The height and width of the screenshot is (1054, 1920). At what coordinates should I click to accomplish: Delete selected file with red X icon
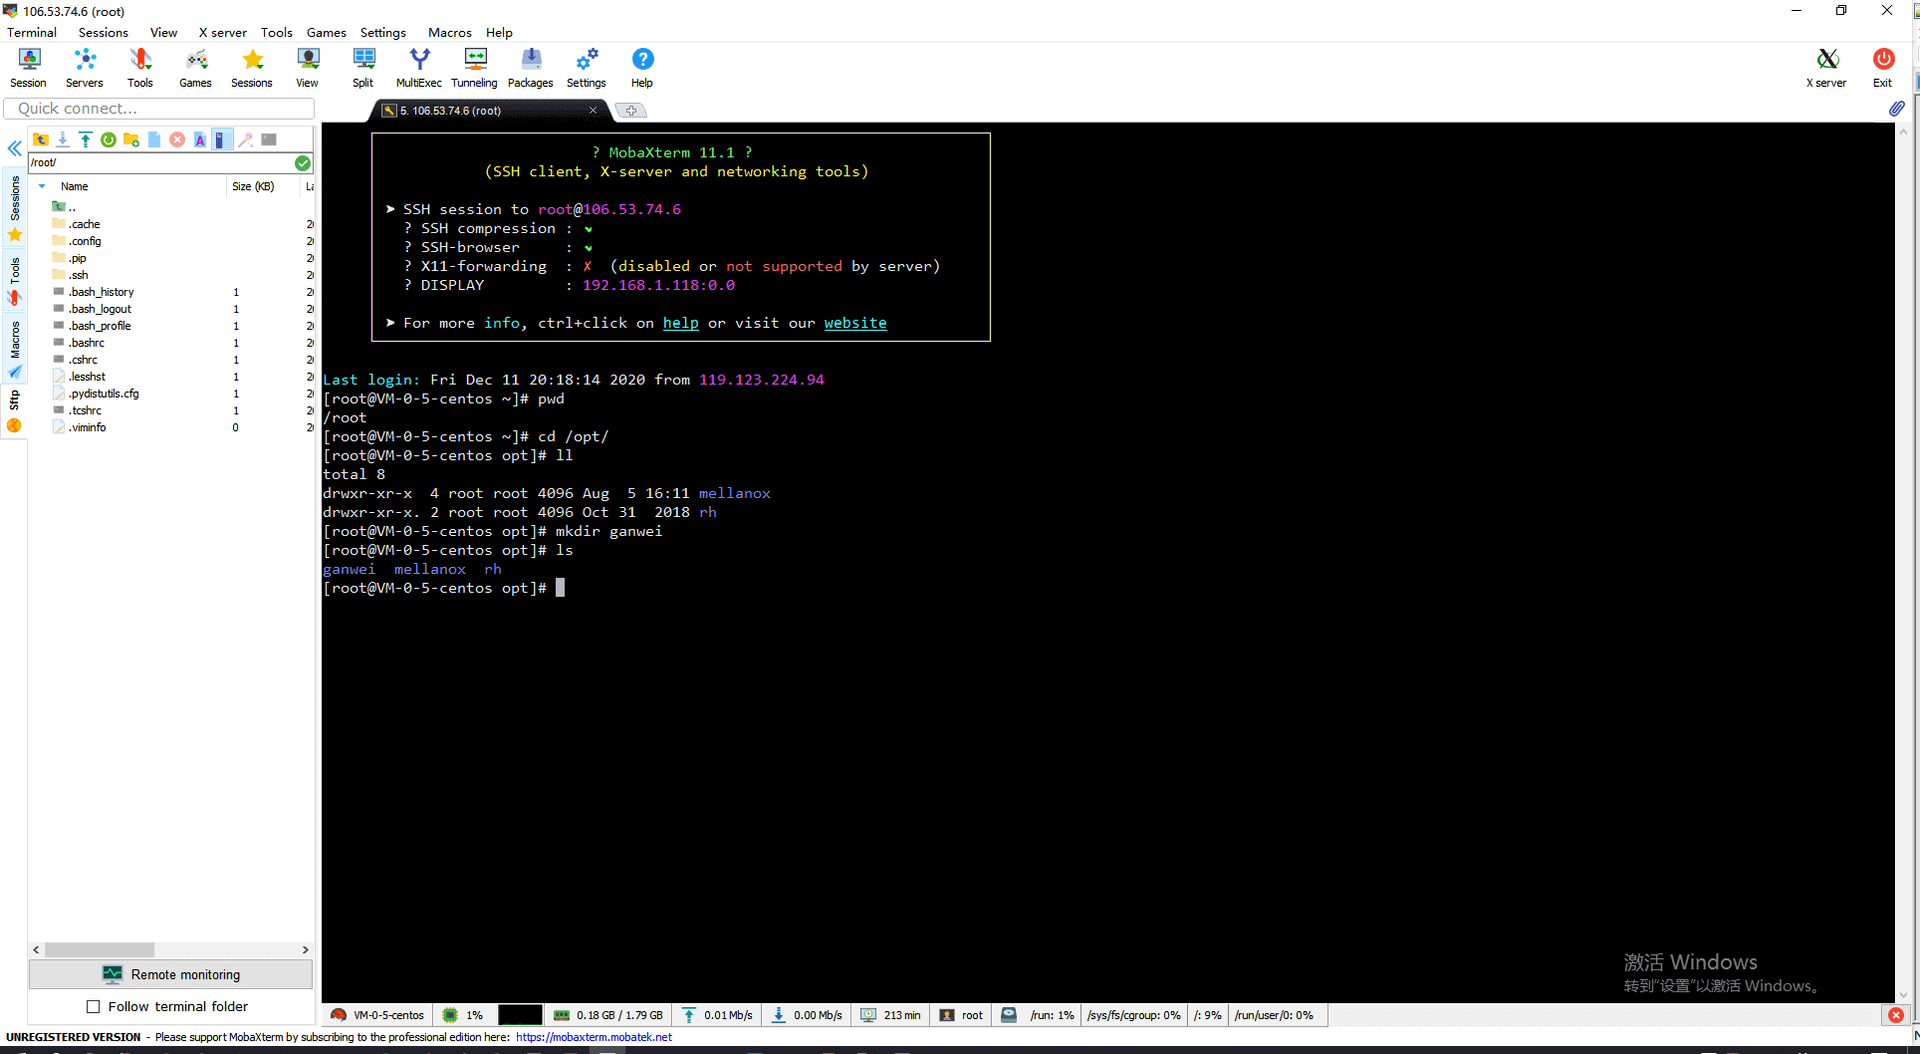click(x=177, y=140)
